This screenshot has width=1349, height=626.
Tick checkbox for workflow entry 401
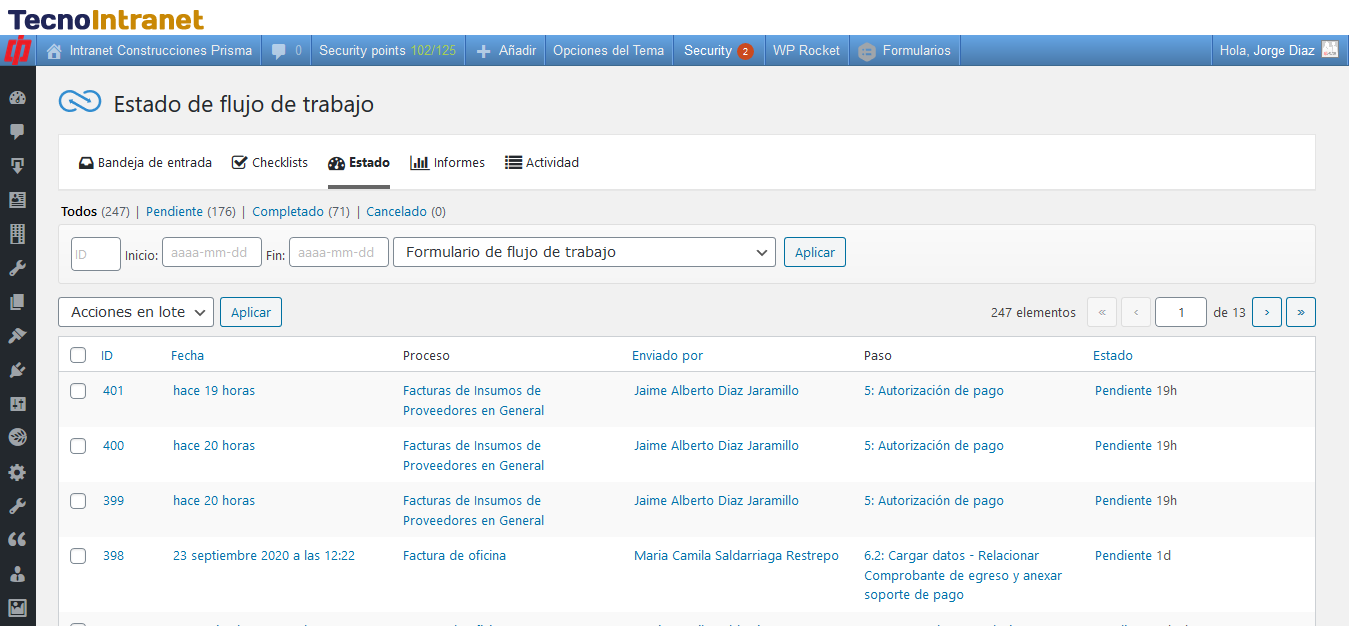point(78,391)
